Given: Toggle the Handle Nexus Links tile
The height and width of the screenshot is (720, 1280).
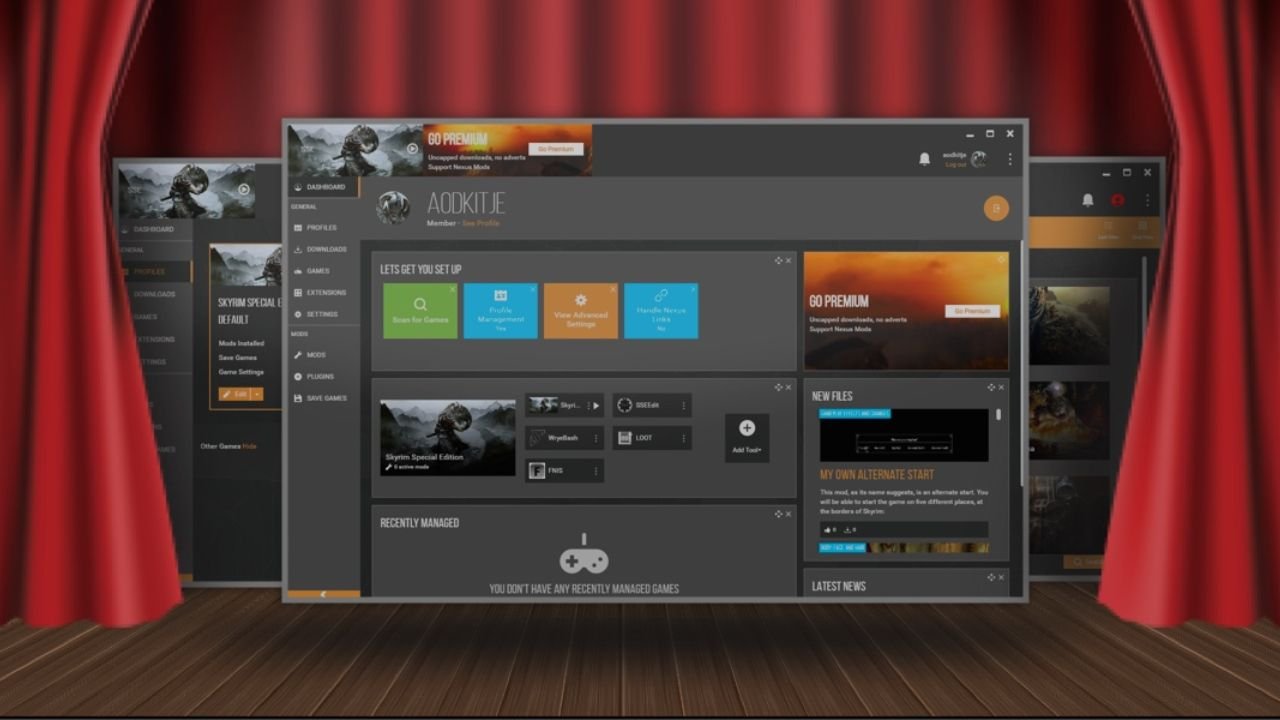Looking at the screenshot, I should point(661,311).
